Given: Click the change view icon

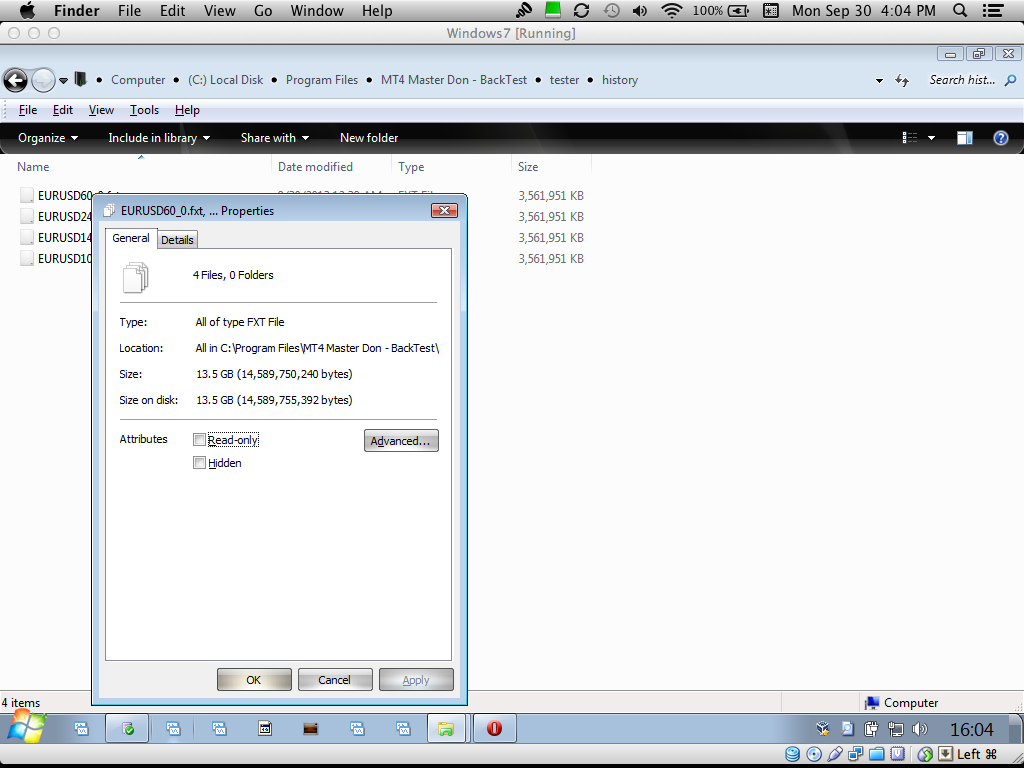Looking at the screenshot, I should click(910, 138).
